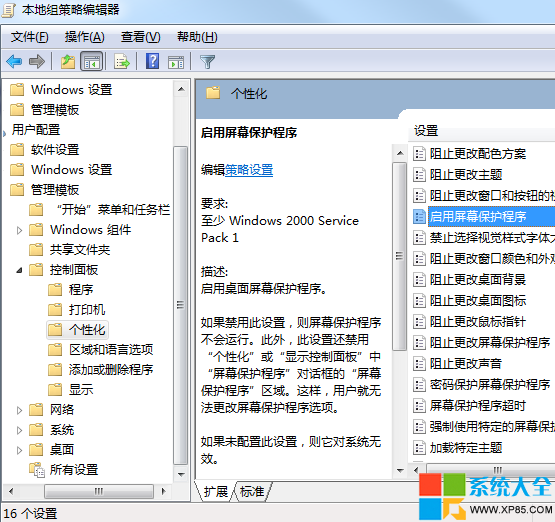
Task: Click tree horizontal scroll right arrow
Action: point(163,491)
